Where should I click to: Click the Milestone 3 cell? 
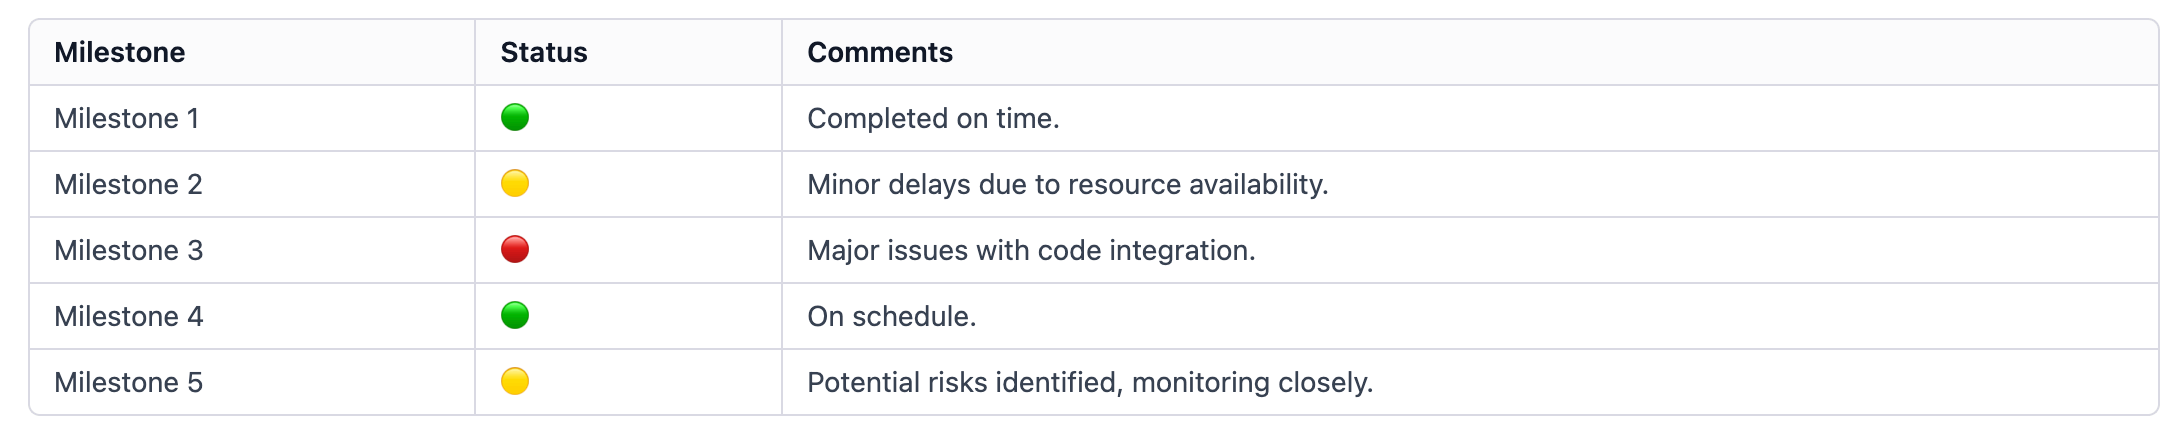pos(252,250)
